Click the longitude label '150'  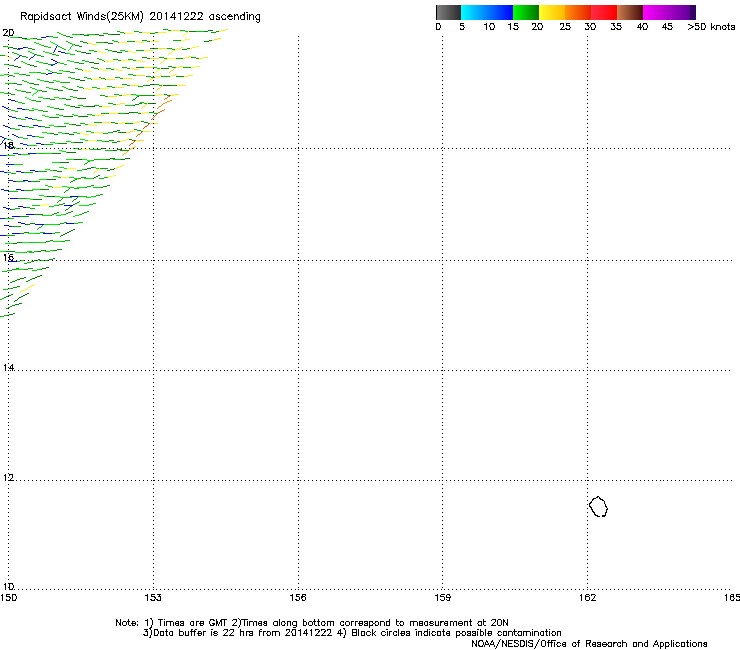click(8, 598)
